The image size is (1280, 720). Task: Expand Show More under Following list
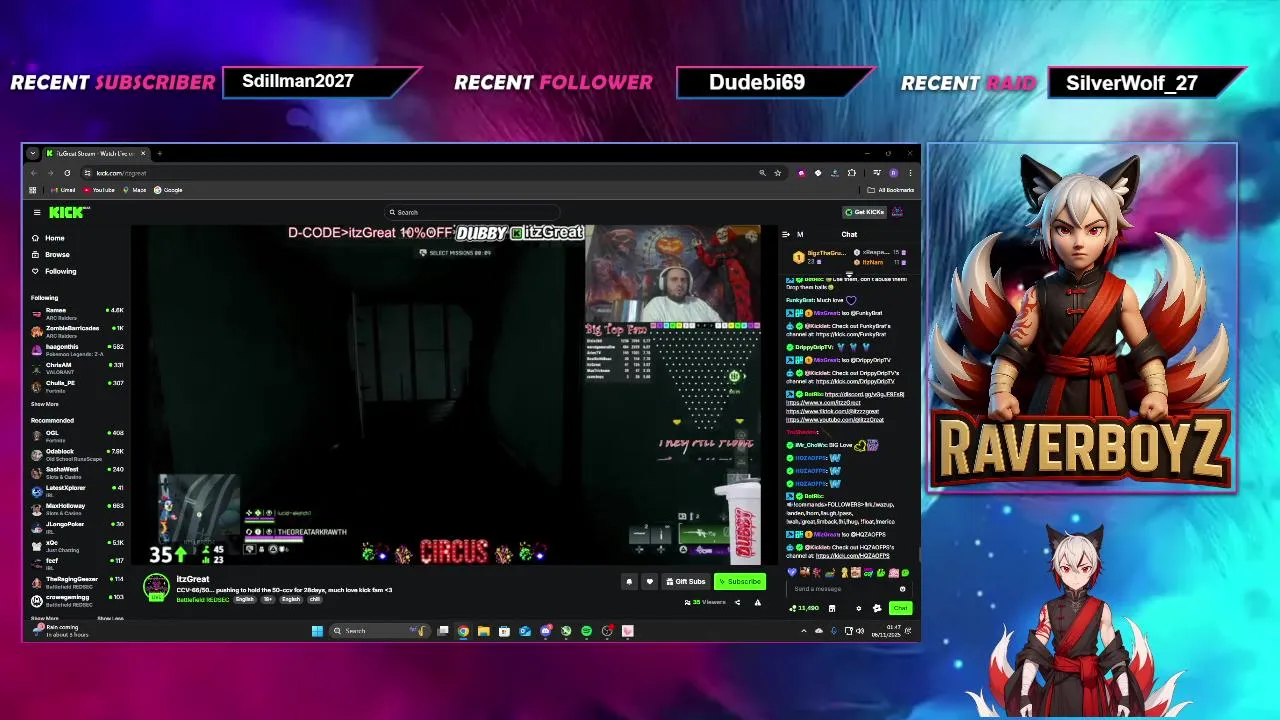(x=44, y=404)
